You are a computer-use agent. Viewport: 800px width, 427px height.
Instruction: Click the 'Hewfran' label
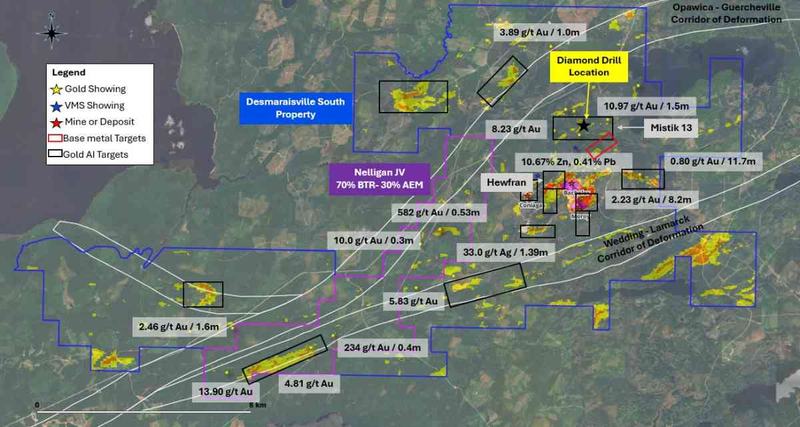(x=508, y=182)
